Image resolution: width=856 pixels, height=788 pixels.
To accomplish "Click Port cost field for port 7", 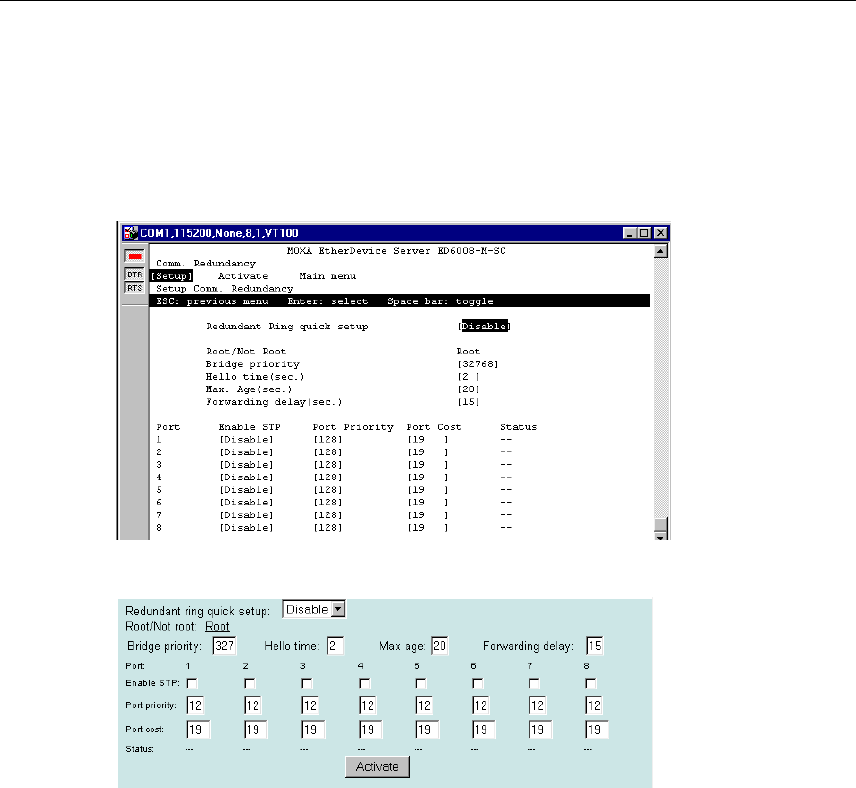I will pyautogui.click(x=540, y=730).
